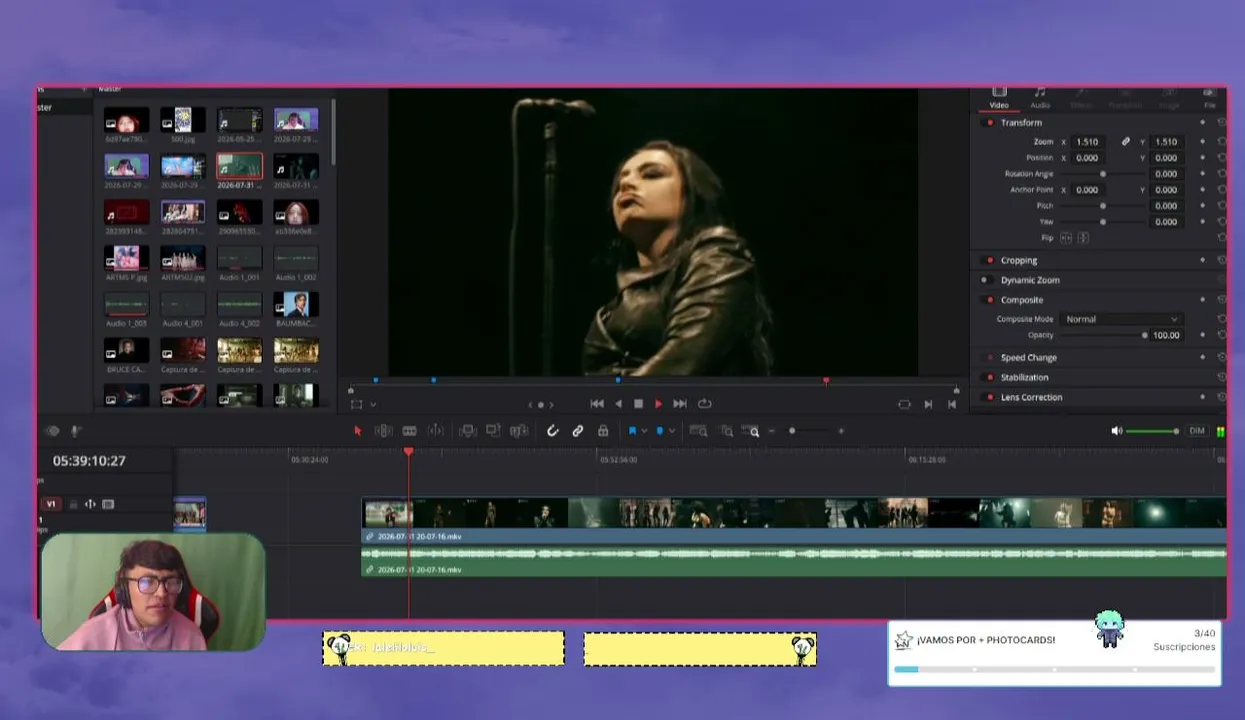
Task: Click the Detail Zoom icon
Action: (727, 431)
